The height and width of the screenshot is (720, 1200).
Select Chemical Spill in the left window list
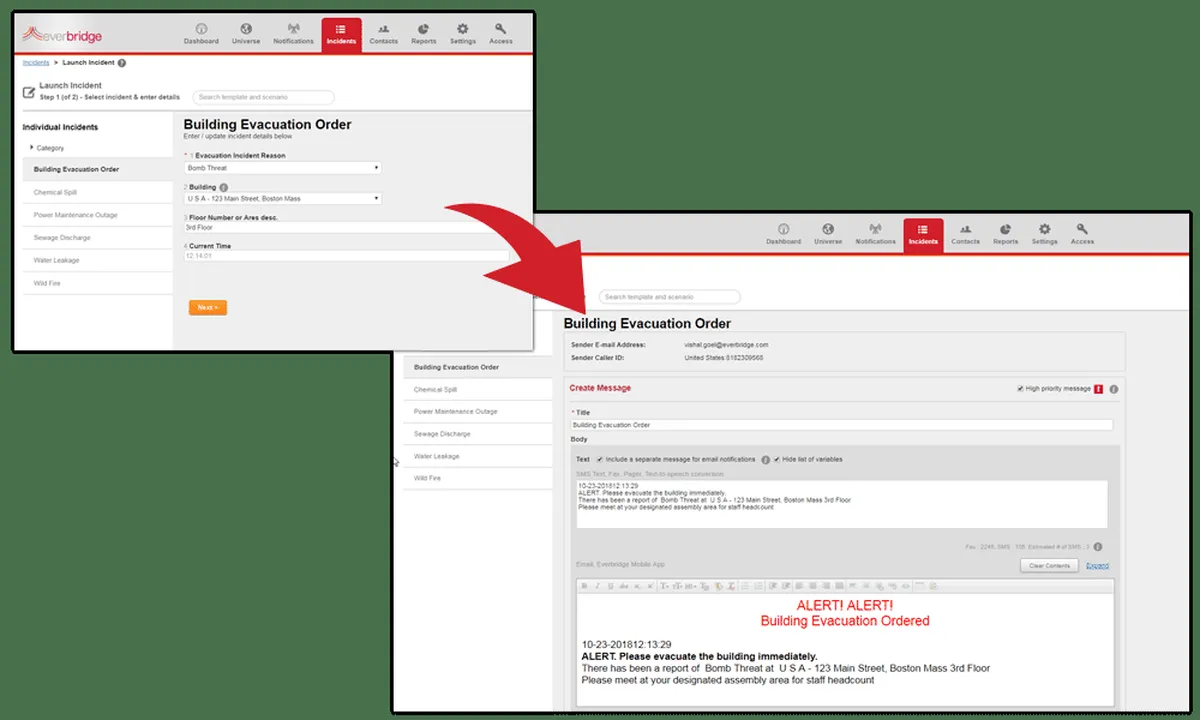pos(97,192)
